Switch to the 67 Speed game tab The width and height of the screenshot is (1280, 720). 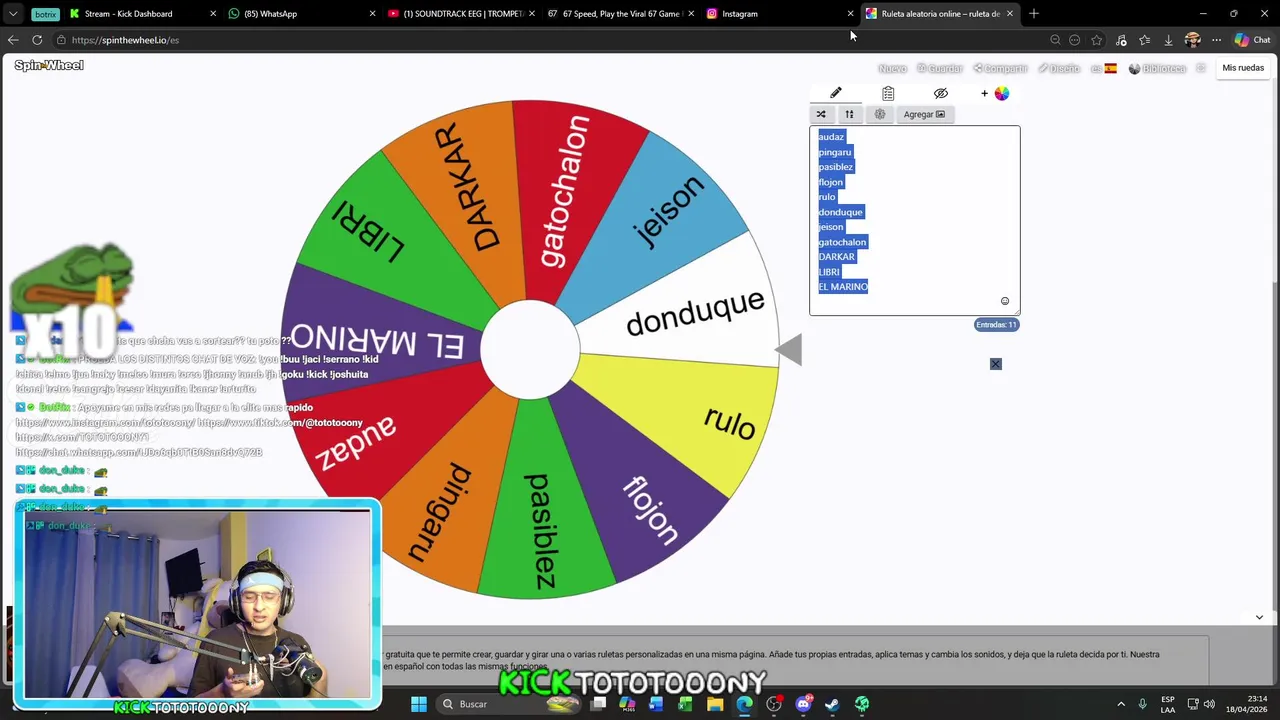point(620,14)
